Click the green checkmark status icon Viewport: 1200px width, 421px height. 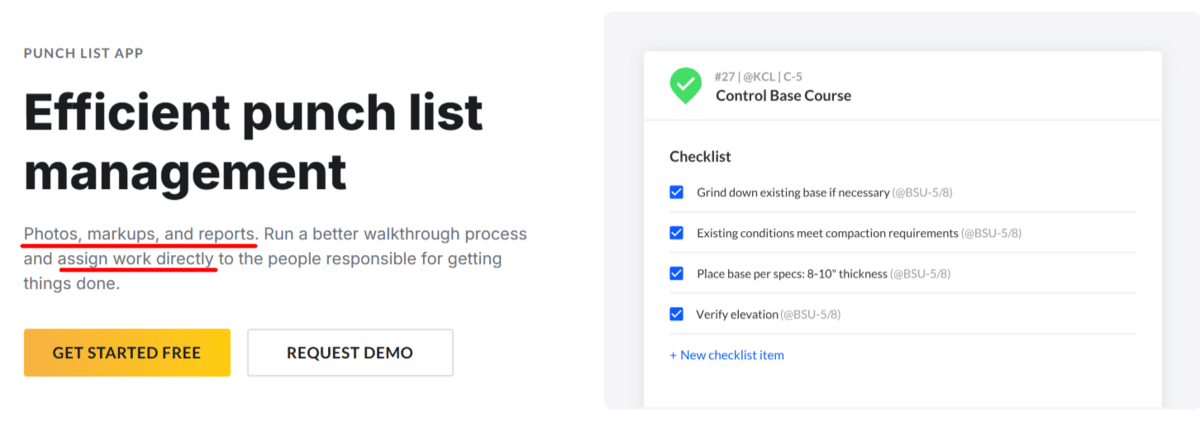[685, 86]
